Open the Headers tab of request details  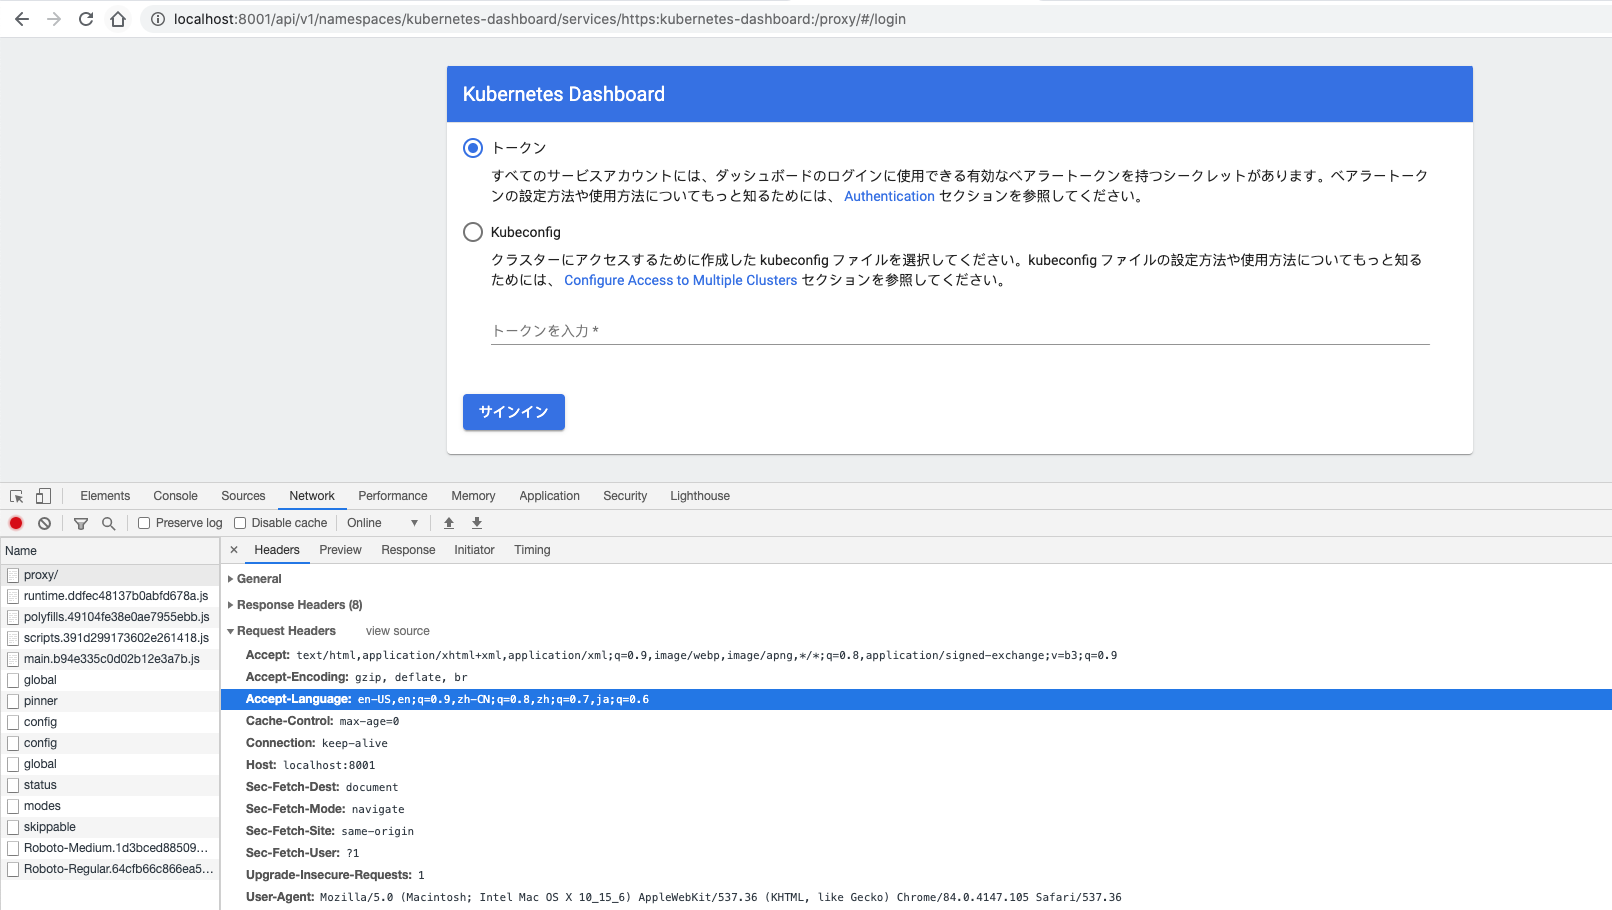tap(277, 550)
